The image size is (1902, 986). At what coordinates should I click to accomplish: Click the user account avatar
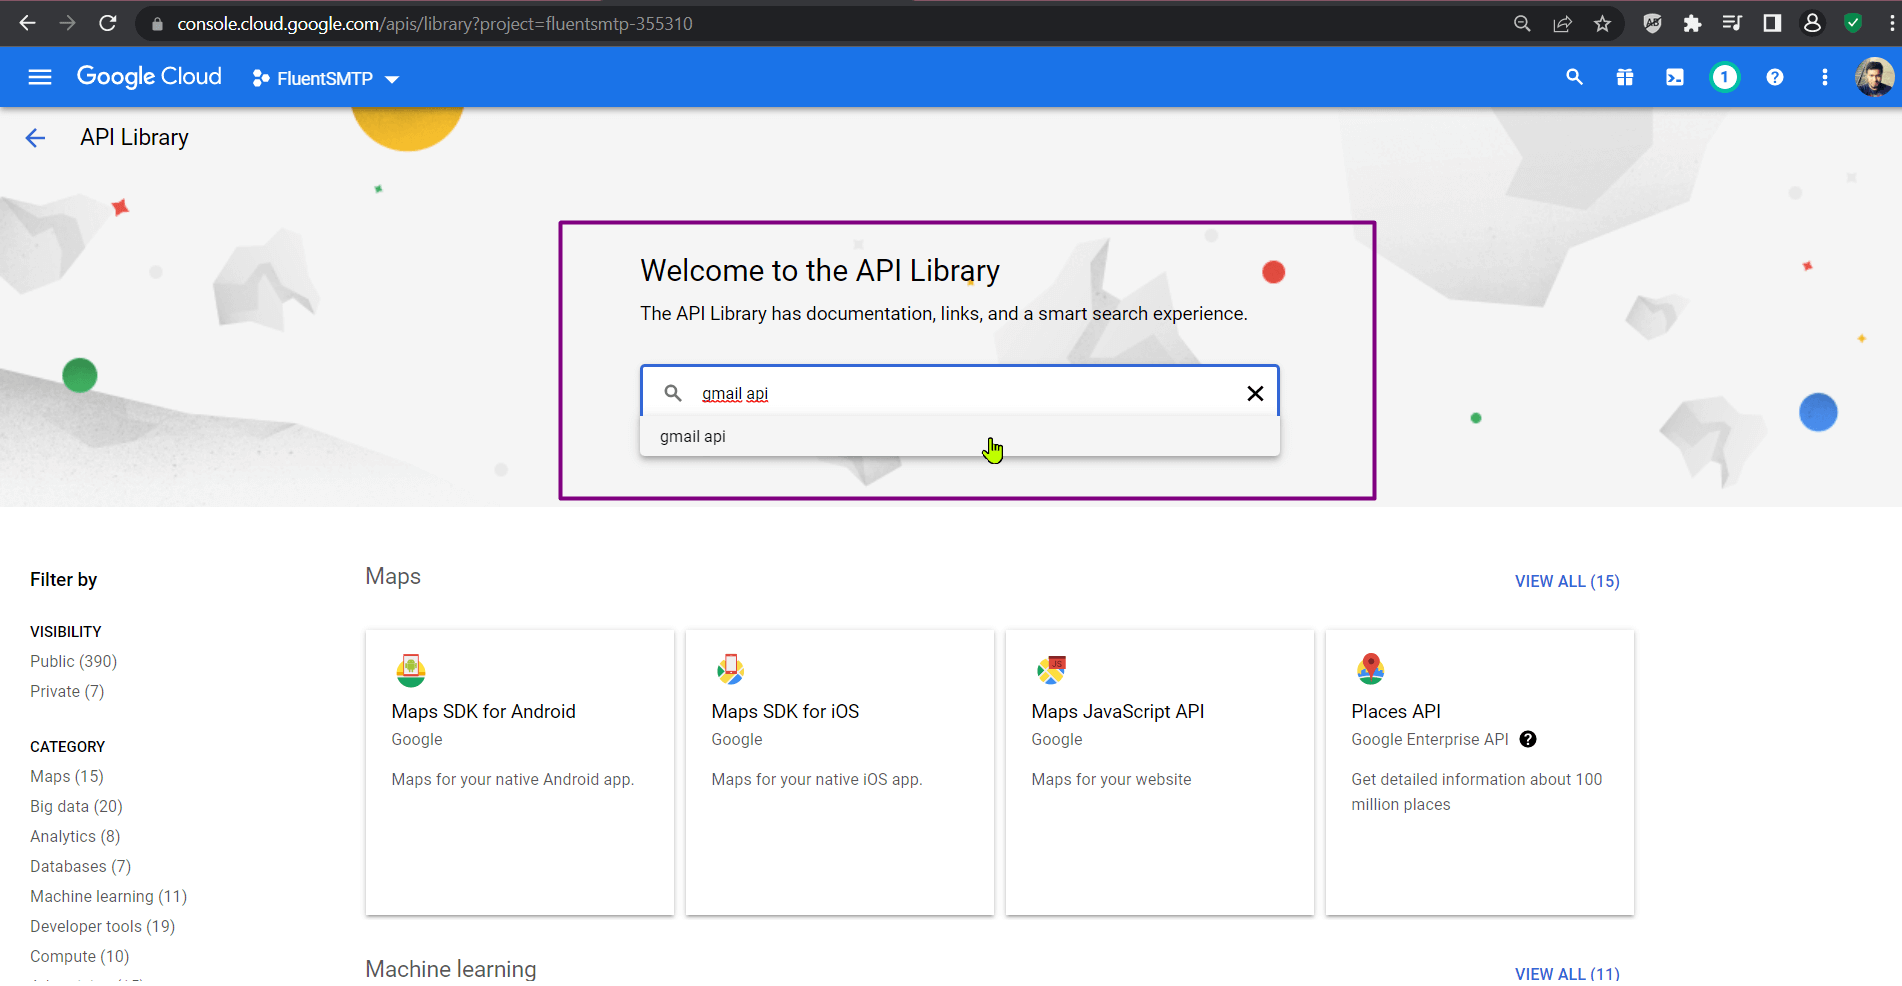coord(1874,77)
